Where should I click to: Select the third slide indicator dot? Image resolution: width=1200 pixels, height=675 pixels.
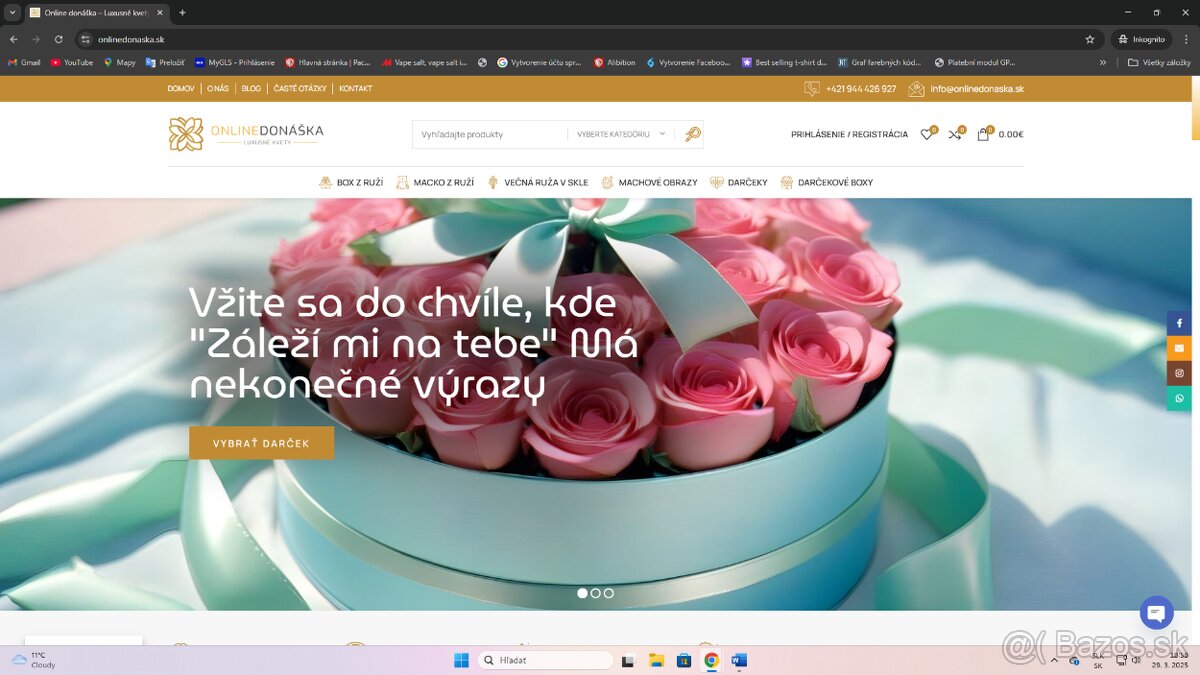click(609, 593)
